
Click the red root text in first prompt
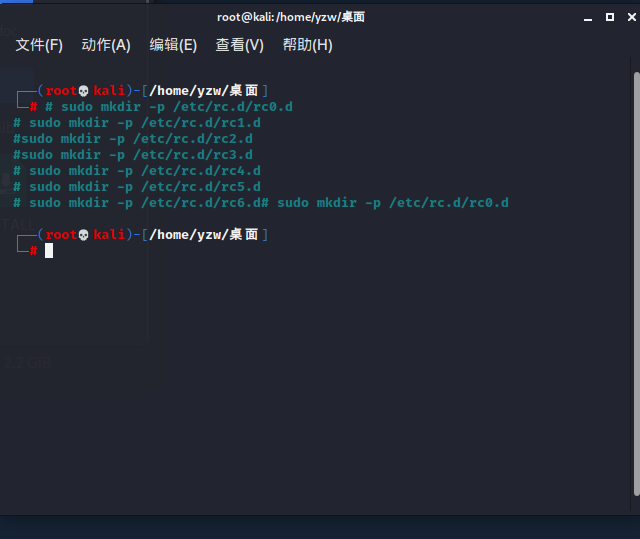[60, 91]
